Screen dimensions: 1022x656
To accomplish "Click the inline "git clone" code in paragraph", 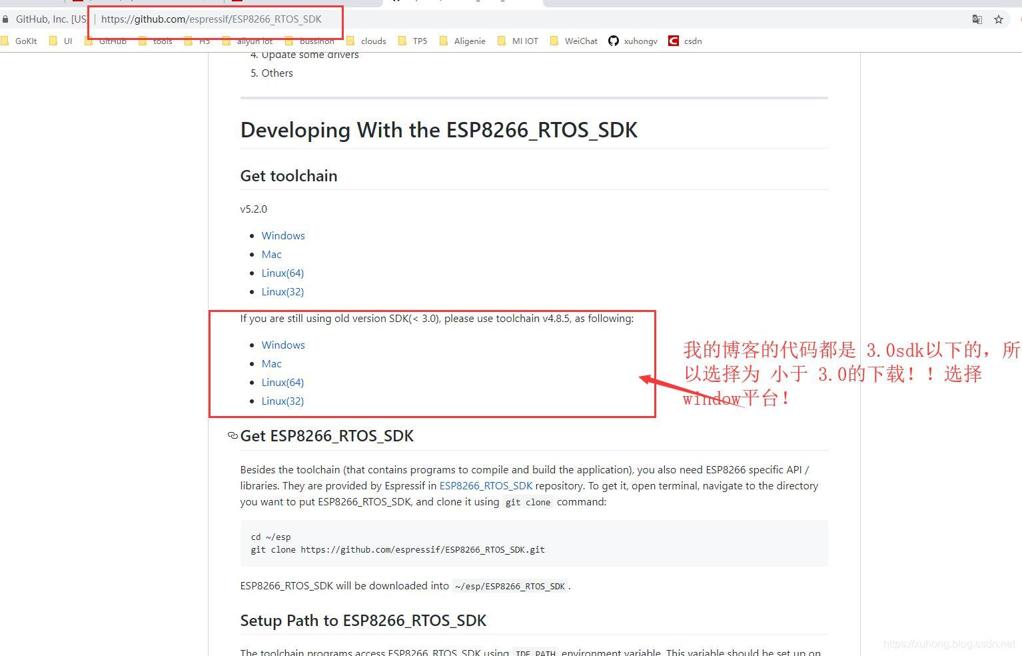I will pyautogui.click(x=528, y=502).
